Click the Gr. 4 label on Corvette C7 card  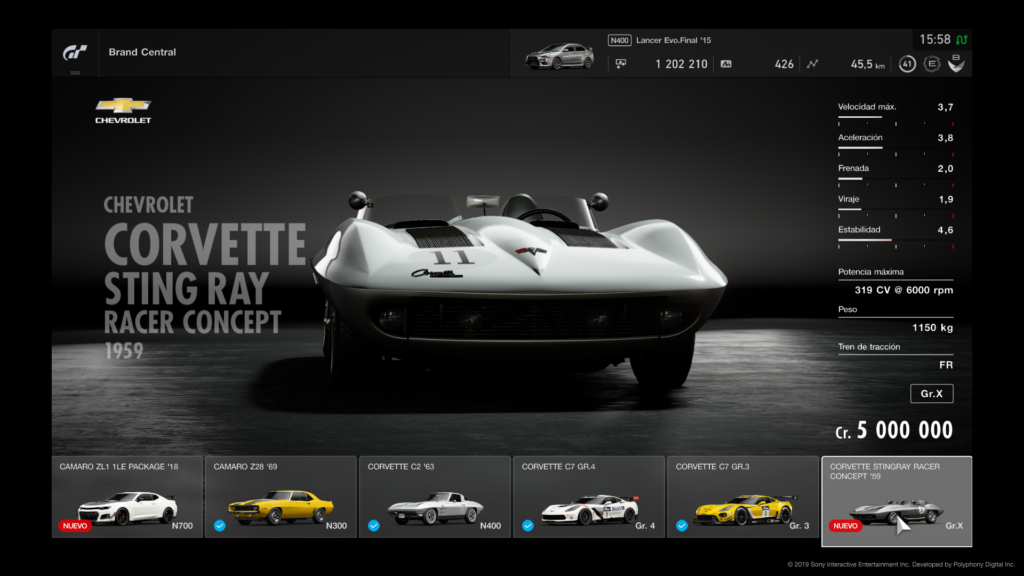645,526
